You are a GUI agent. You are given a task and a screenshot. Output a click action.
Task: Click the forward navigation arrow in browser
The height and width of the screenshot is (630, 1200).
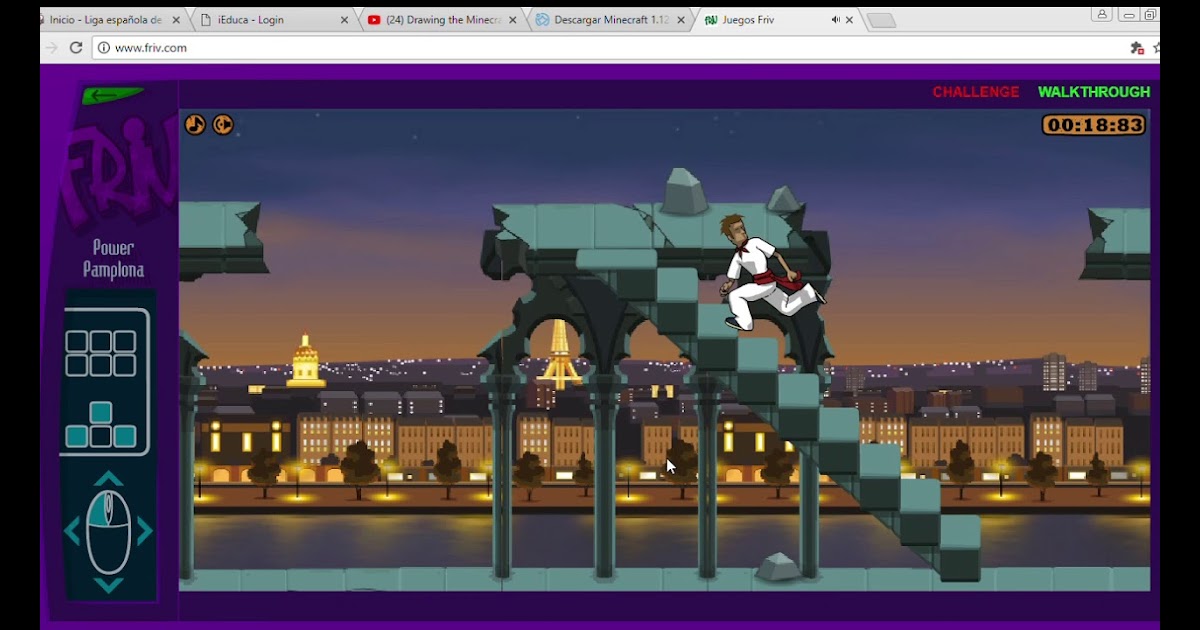coord(52,47)
